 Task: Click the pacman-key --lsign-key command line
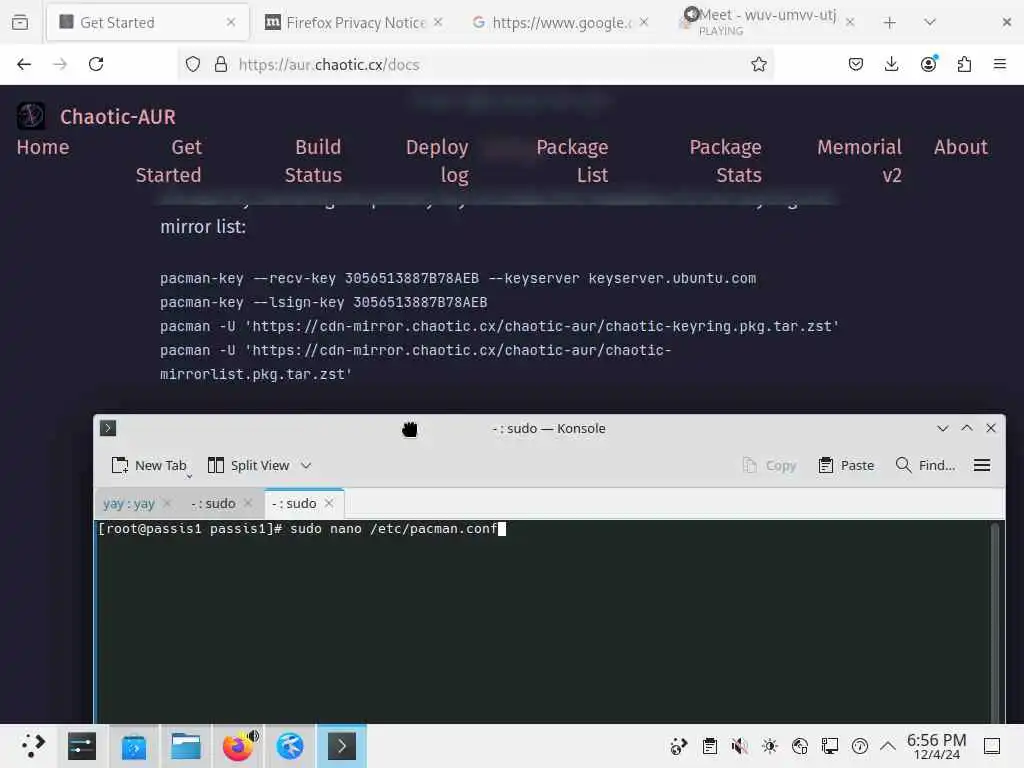click(323, 303)
